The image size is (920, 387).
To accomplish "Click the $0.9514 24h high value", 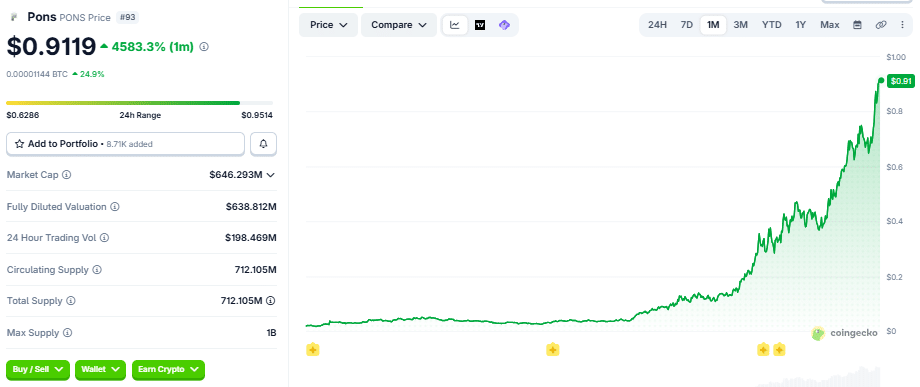I will 257,116.
